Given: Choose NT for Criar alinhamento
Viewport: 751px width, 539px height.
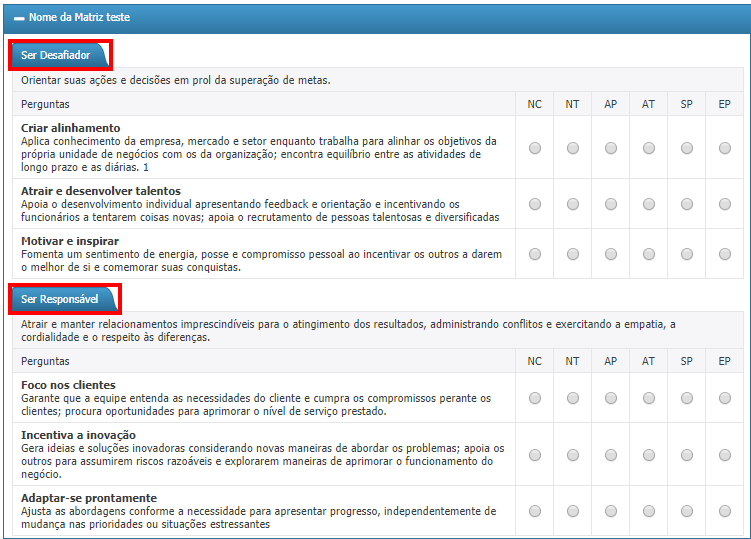Looking at the screenshot, I should coord(573,148).
